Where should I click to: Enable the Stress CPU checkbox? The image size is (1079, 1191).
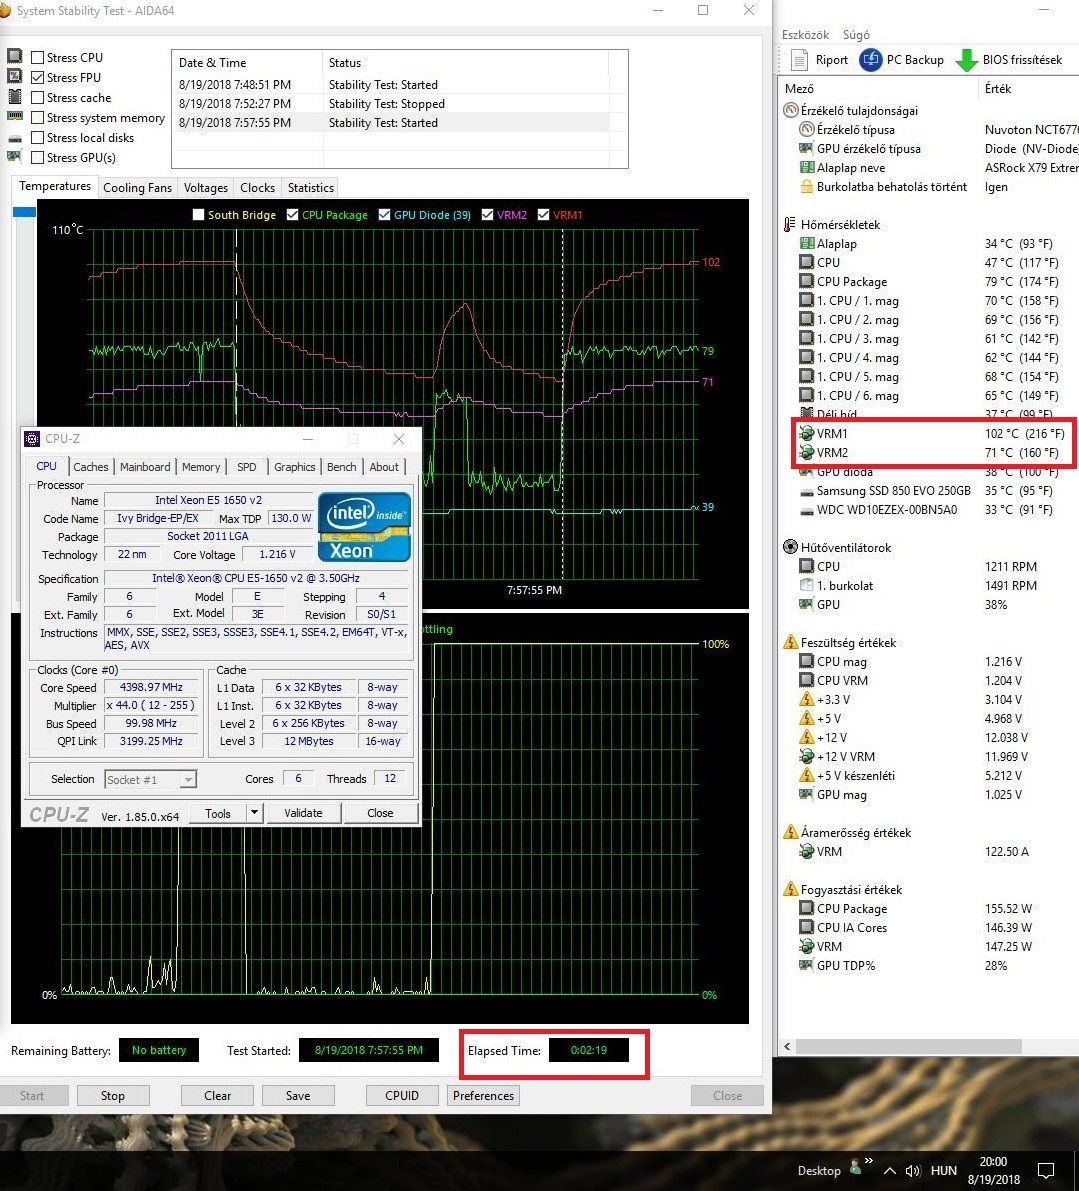[37, 57]
